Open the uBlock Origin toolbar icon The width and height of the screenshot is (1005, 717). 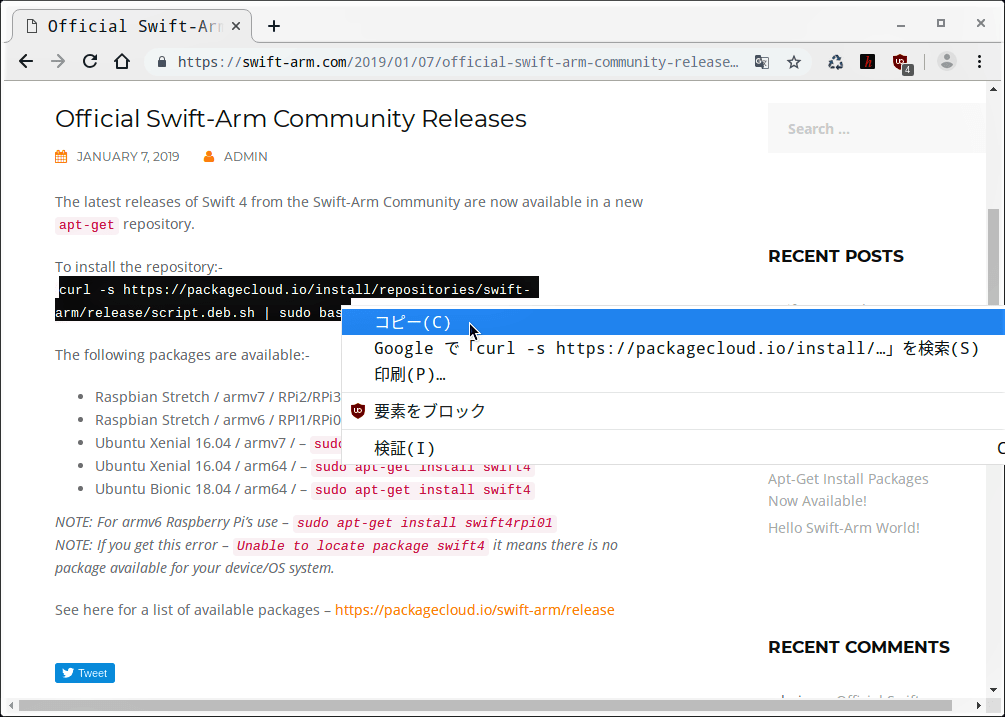click(902, 63)
